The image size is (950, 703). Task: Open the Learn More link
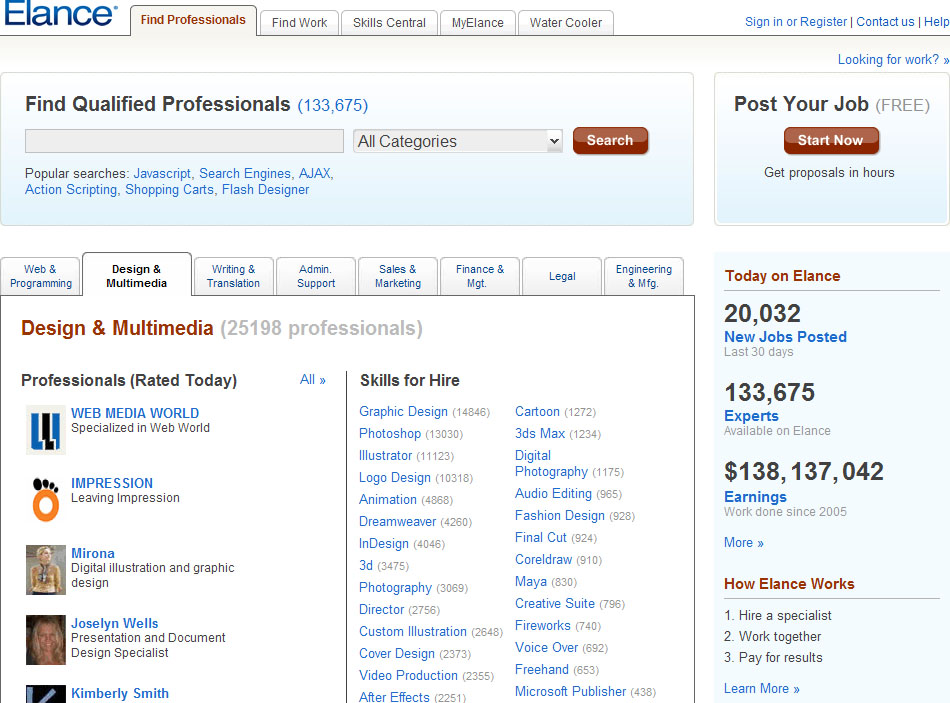click(x=761, y=688)
